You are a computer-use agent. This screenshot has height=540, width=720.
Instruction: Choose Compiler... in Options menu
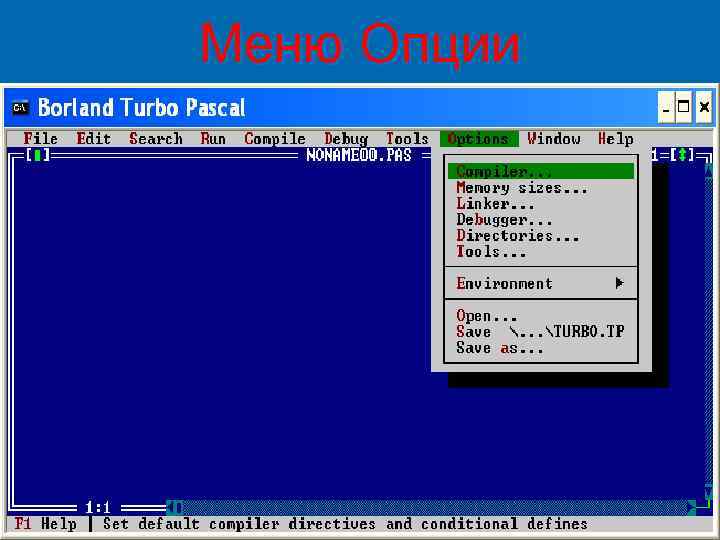[541, 171]
